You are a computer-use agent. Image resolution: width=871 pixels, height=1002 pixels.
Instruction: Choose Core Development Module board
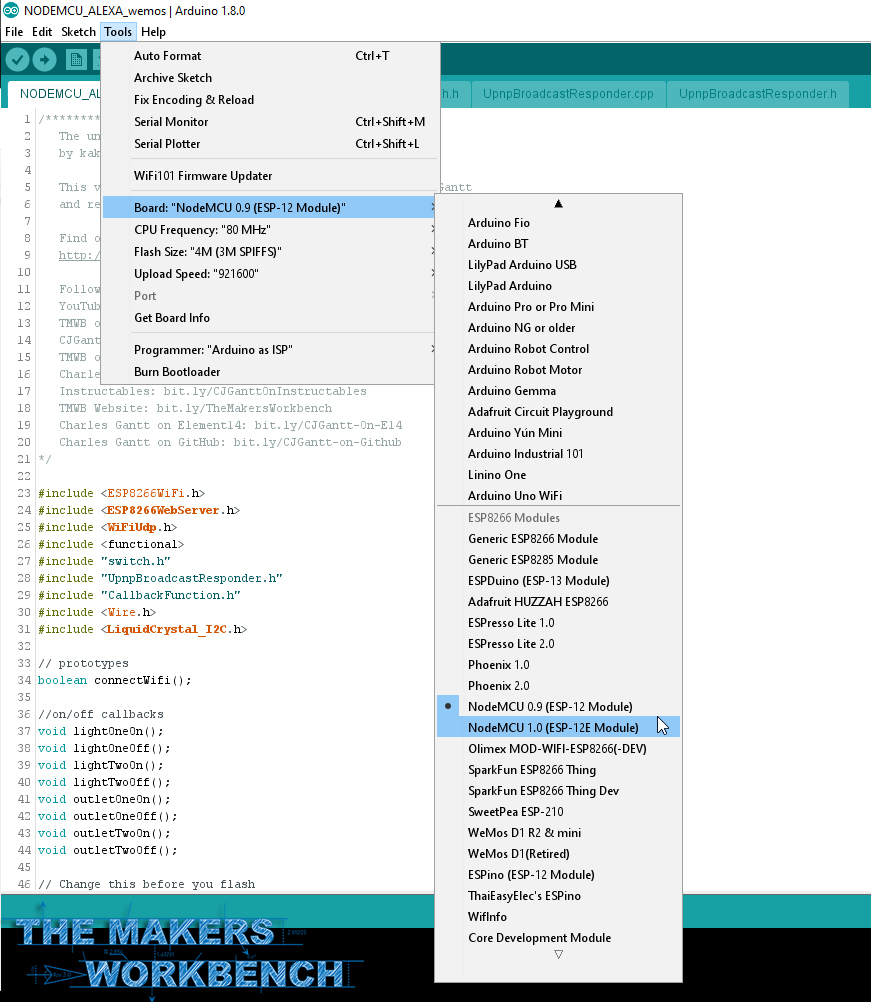(x=559, y=937)
